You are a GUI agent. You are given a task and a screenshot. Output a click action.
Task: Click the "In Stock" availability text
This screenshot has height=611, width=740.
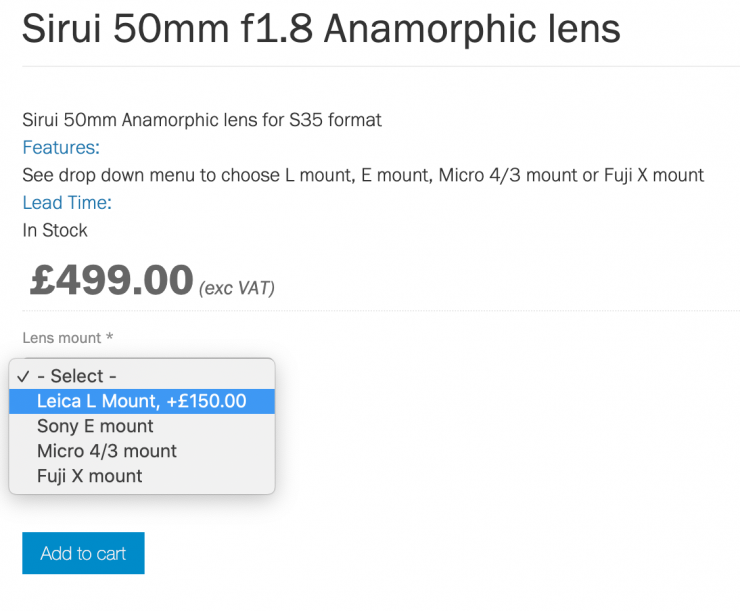(x=55, y=230)
